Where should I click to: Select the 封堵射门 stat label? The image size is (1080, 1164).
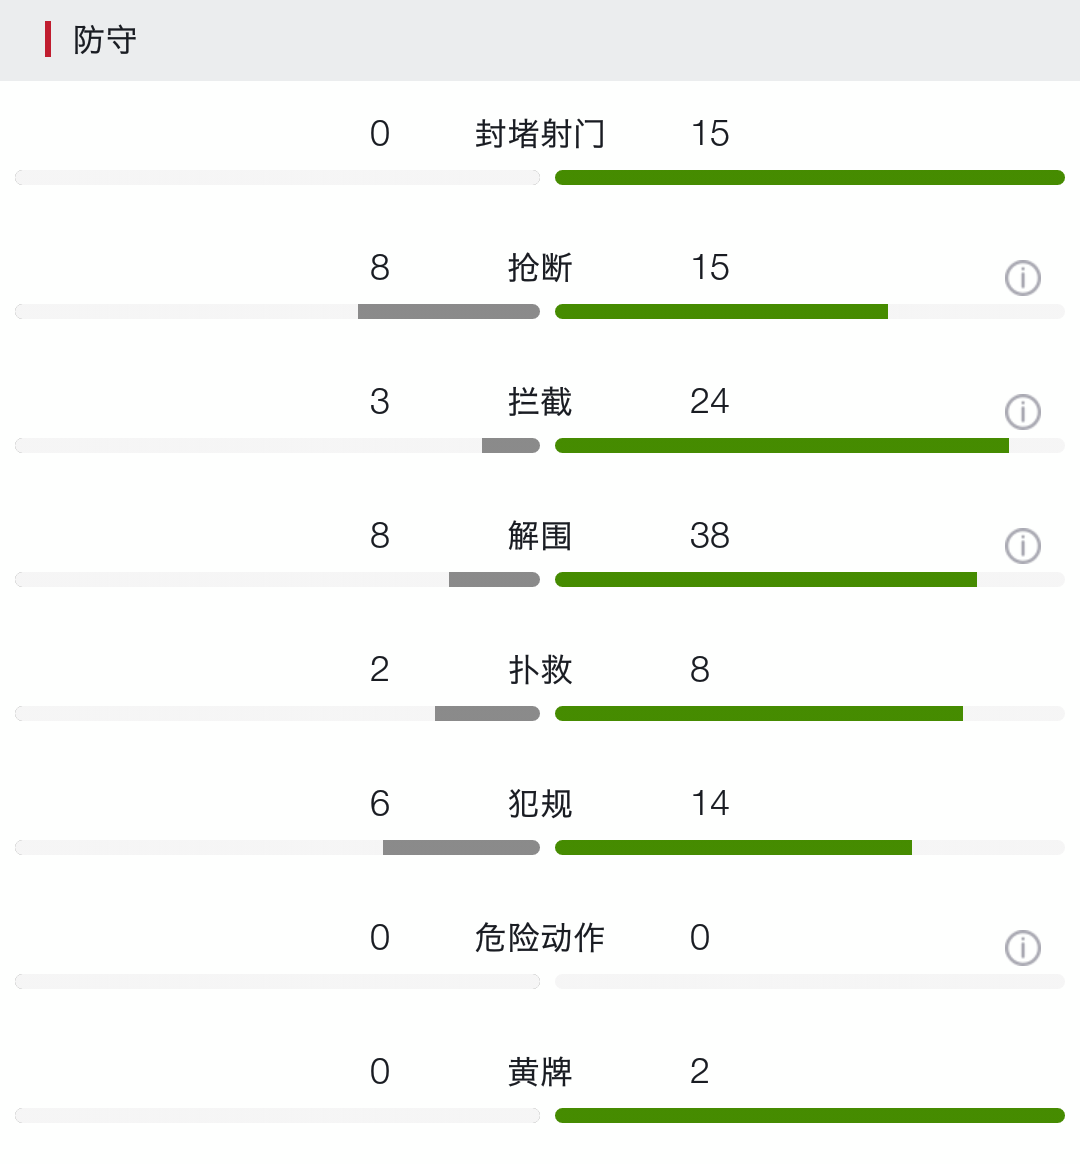click(x=540, y=134)
